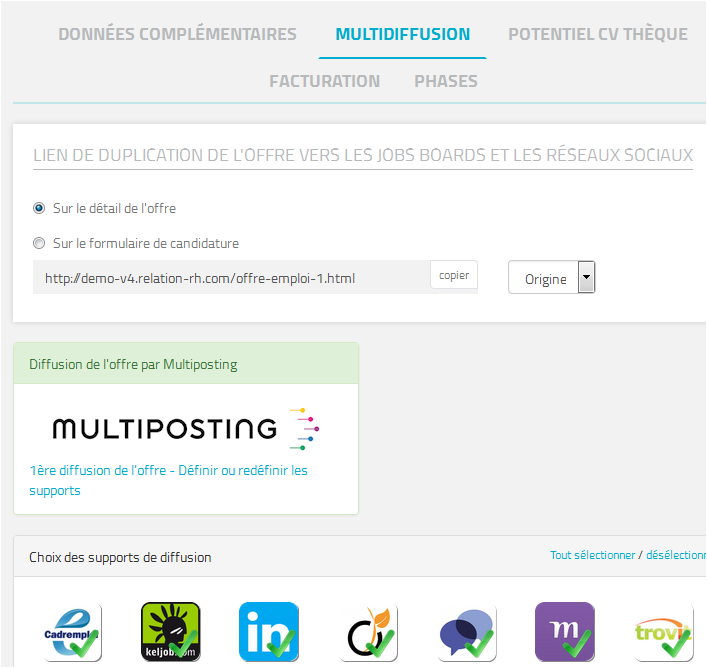The height and width of the screenshot is (668, 707).
Task: Toggle the Trovit job board icon
Action: click(664, 632)
